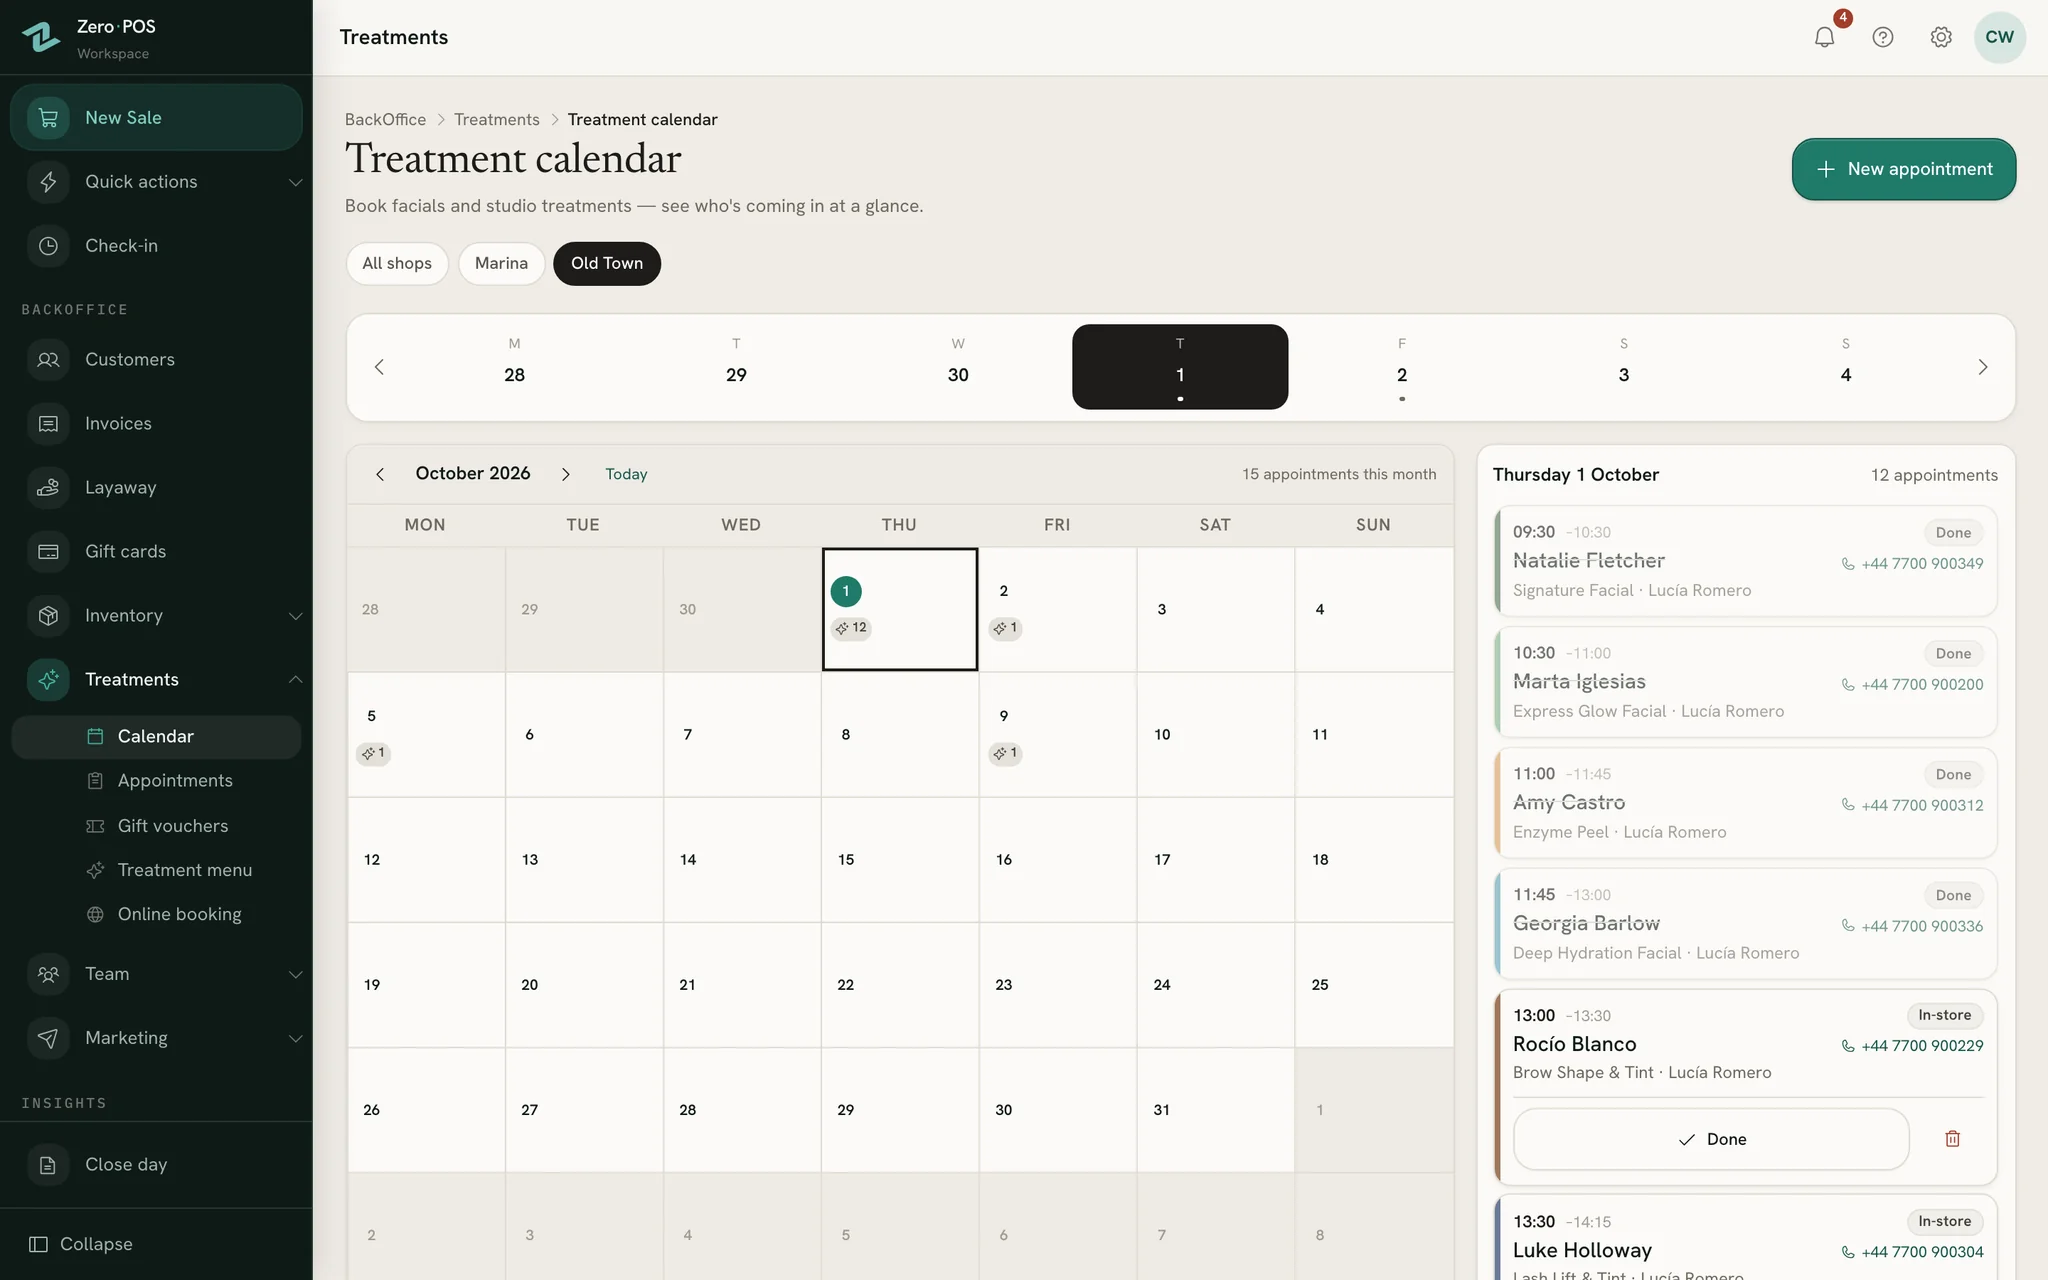2048x1280 pixels.
Task: Jump to Today in calendar
Action: [626, 474]
